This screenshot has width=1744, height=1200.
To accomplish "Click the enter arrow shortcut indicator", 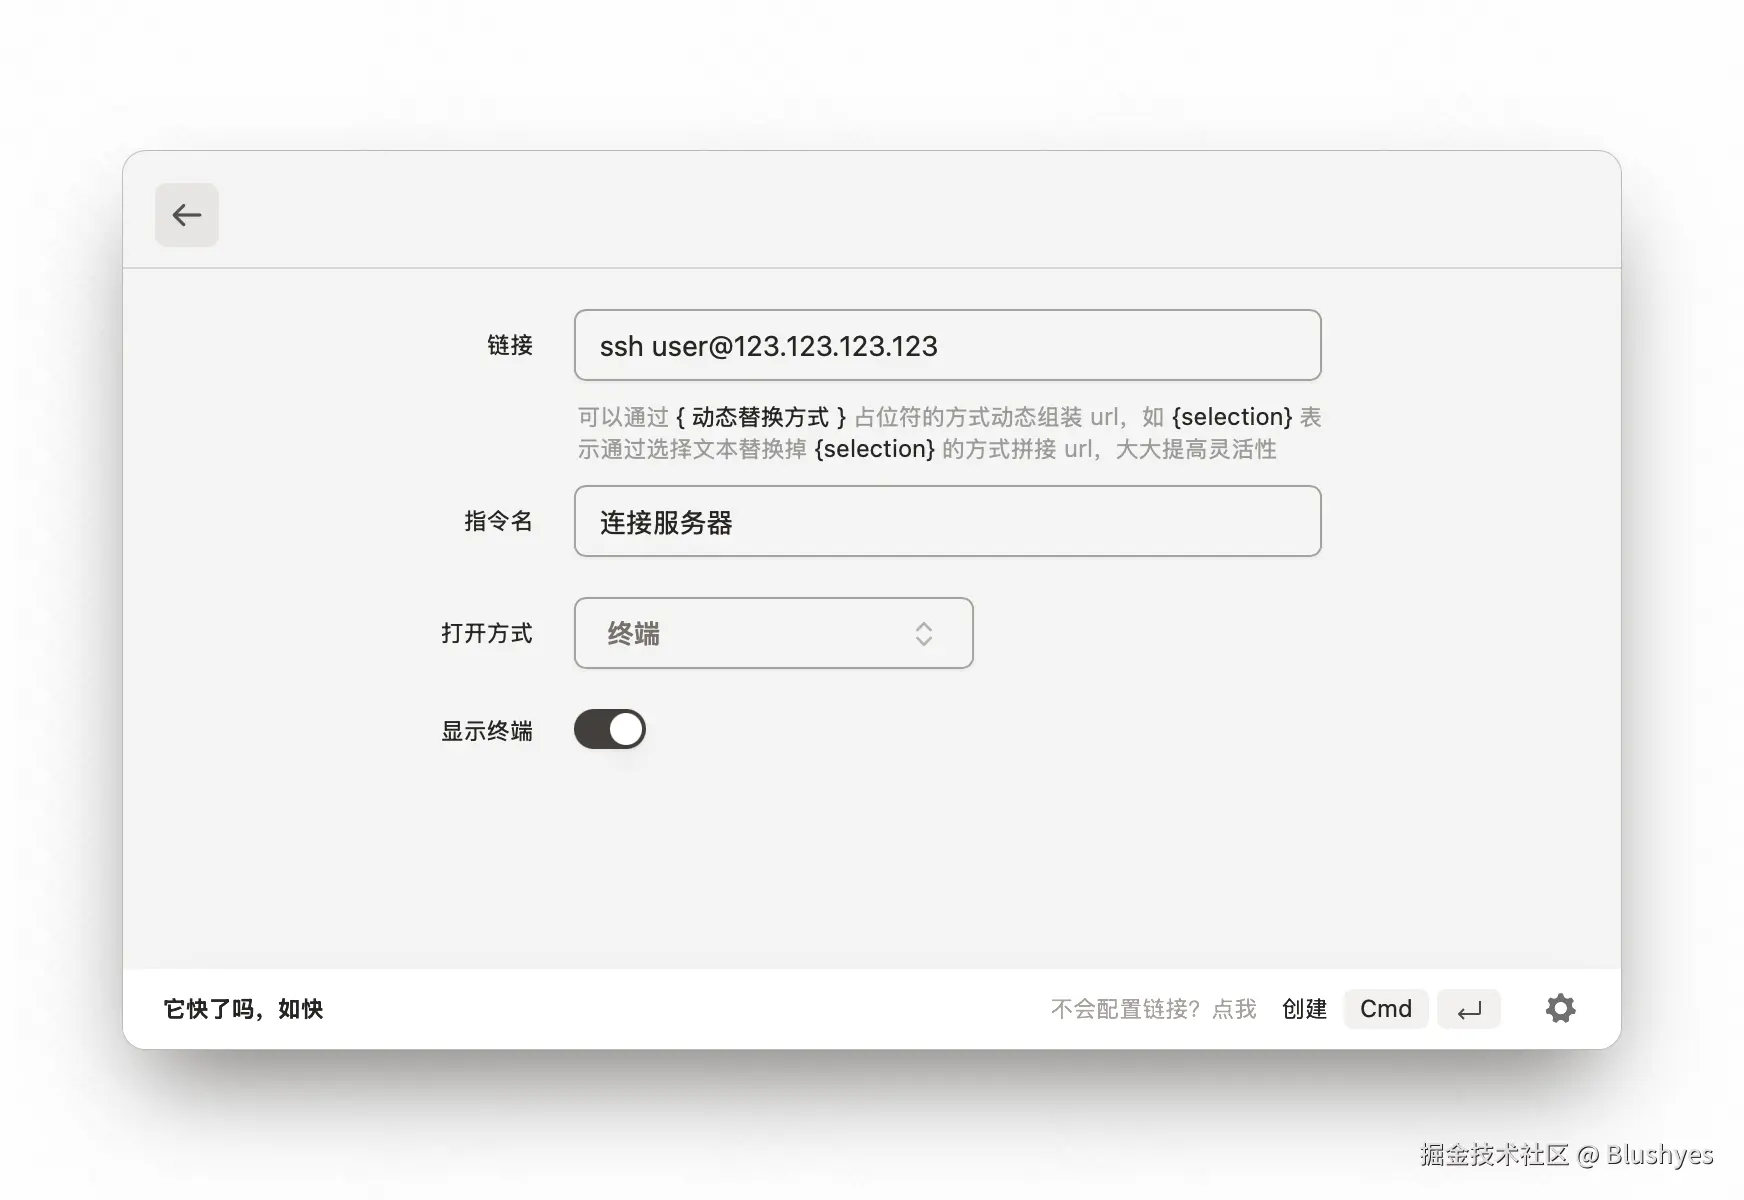I will tap(1469, 1009).
